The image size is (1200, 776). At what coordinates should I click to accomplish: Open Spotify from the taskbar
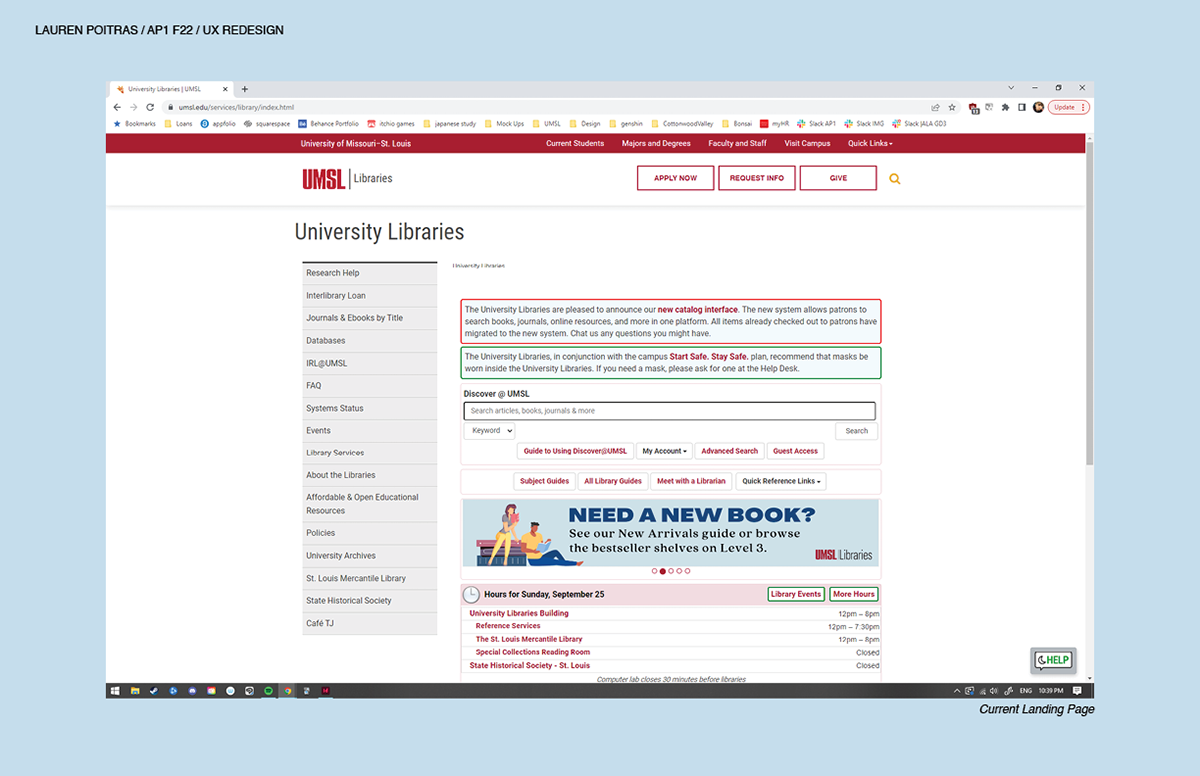[268, 690]
